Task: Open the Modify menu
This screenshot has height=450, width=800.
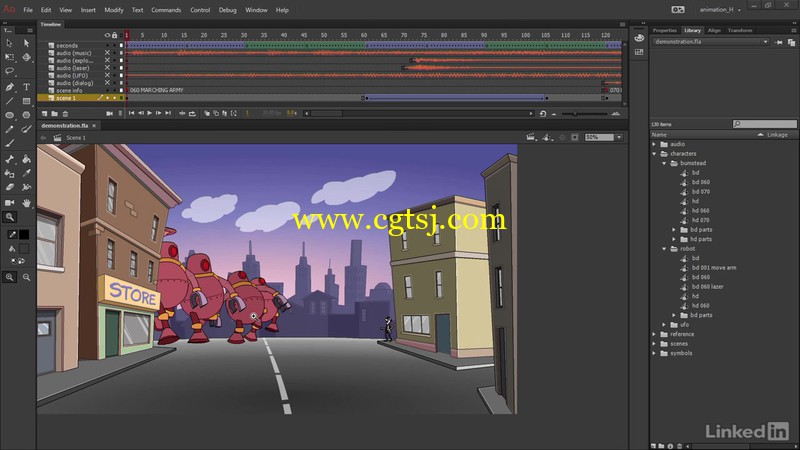Action: coord(114,10)
